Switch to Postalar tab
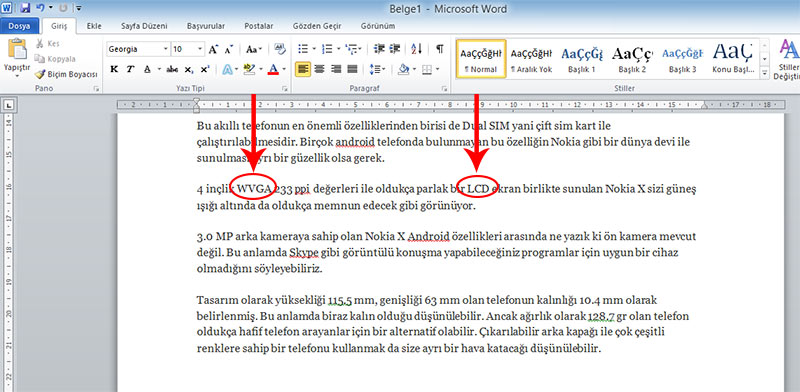Viewport: 800px width, 392px height. (x=258, y=26)
